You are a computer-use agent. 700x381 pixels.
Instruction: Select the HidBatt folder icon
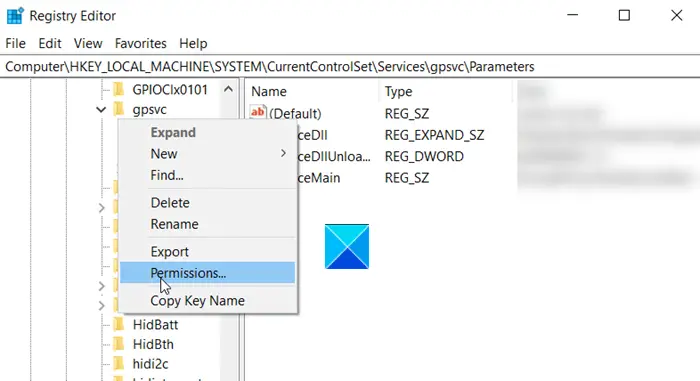[x=119, y=324]
